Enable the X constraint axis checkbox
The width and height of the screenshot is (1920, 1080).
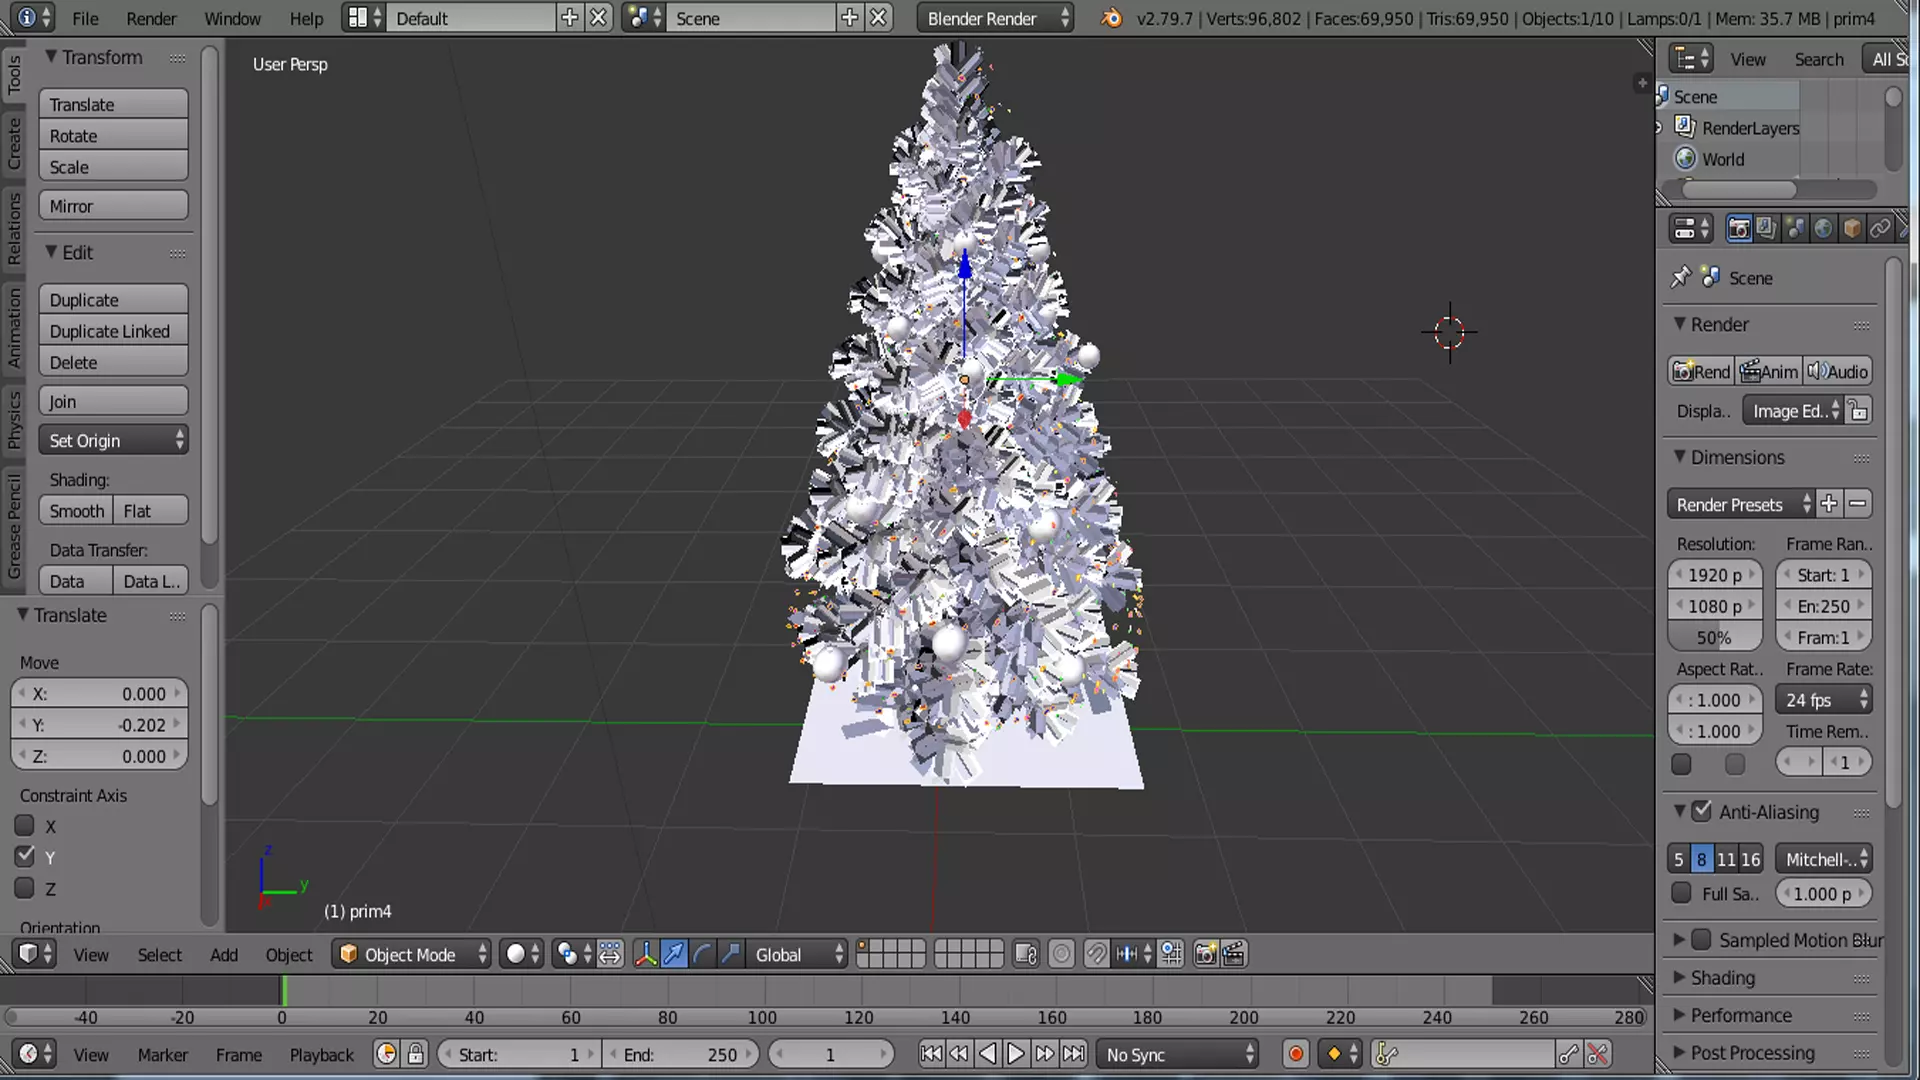(x=25, y=826)
